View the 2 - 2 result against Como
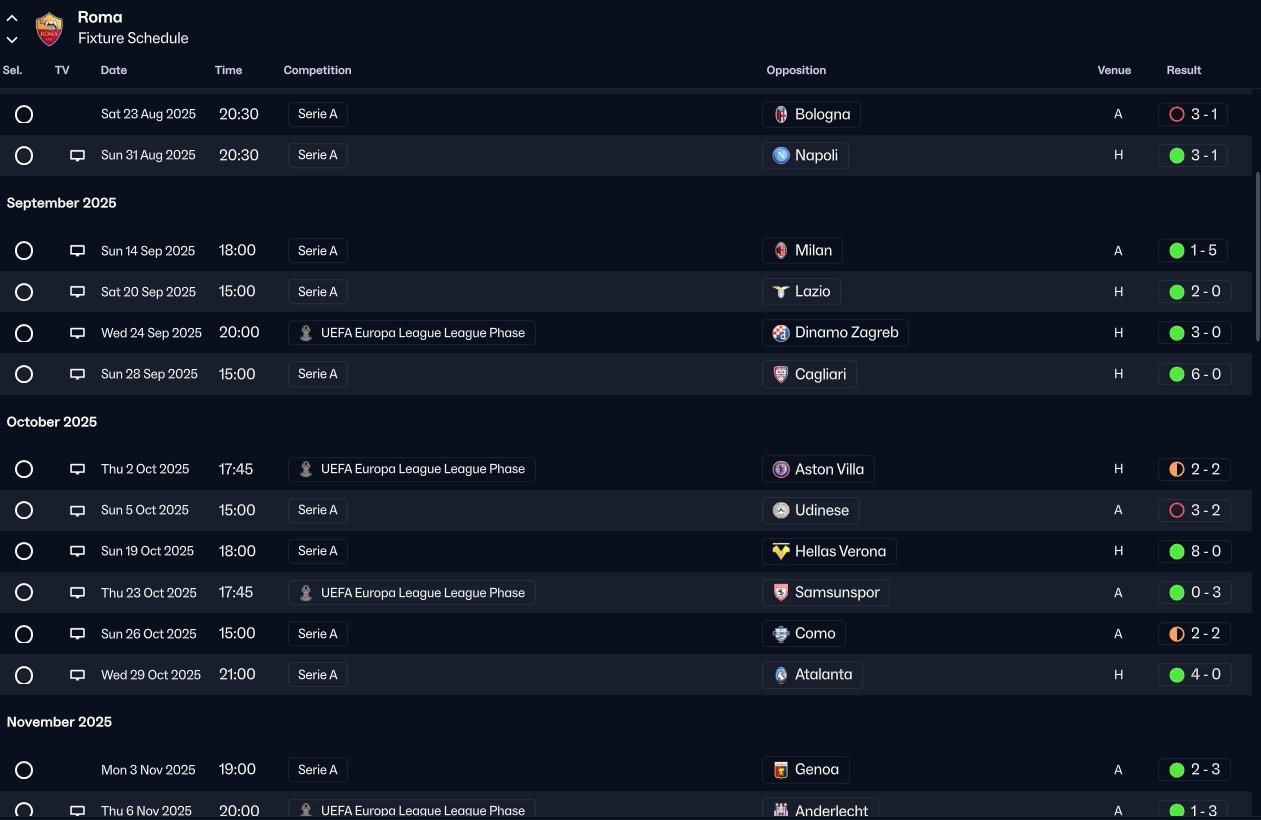 (x=1194, y=633)
